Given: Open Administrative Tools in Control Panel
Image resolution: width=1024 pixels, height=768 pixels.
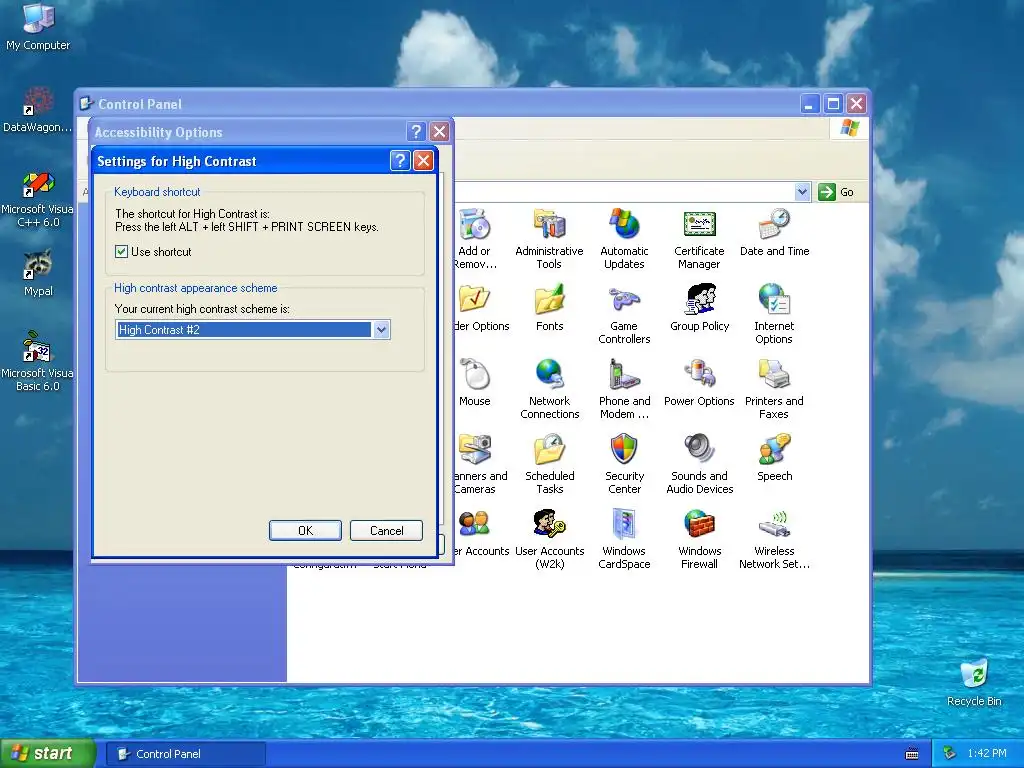Looking at the screenshot, I should click(549, 239).
